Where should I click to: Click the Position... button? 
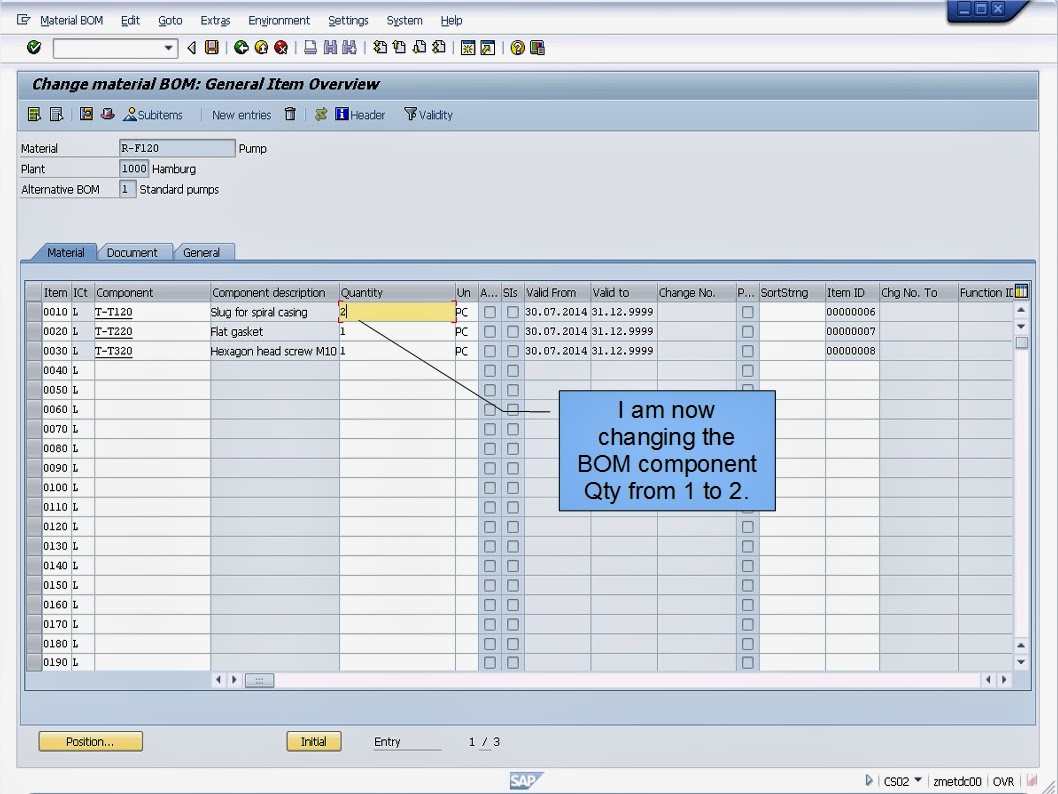click(90, 741)
